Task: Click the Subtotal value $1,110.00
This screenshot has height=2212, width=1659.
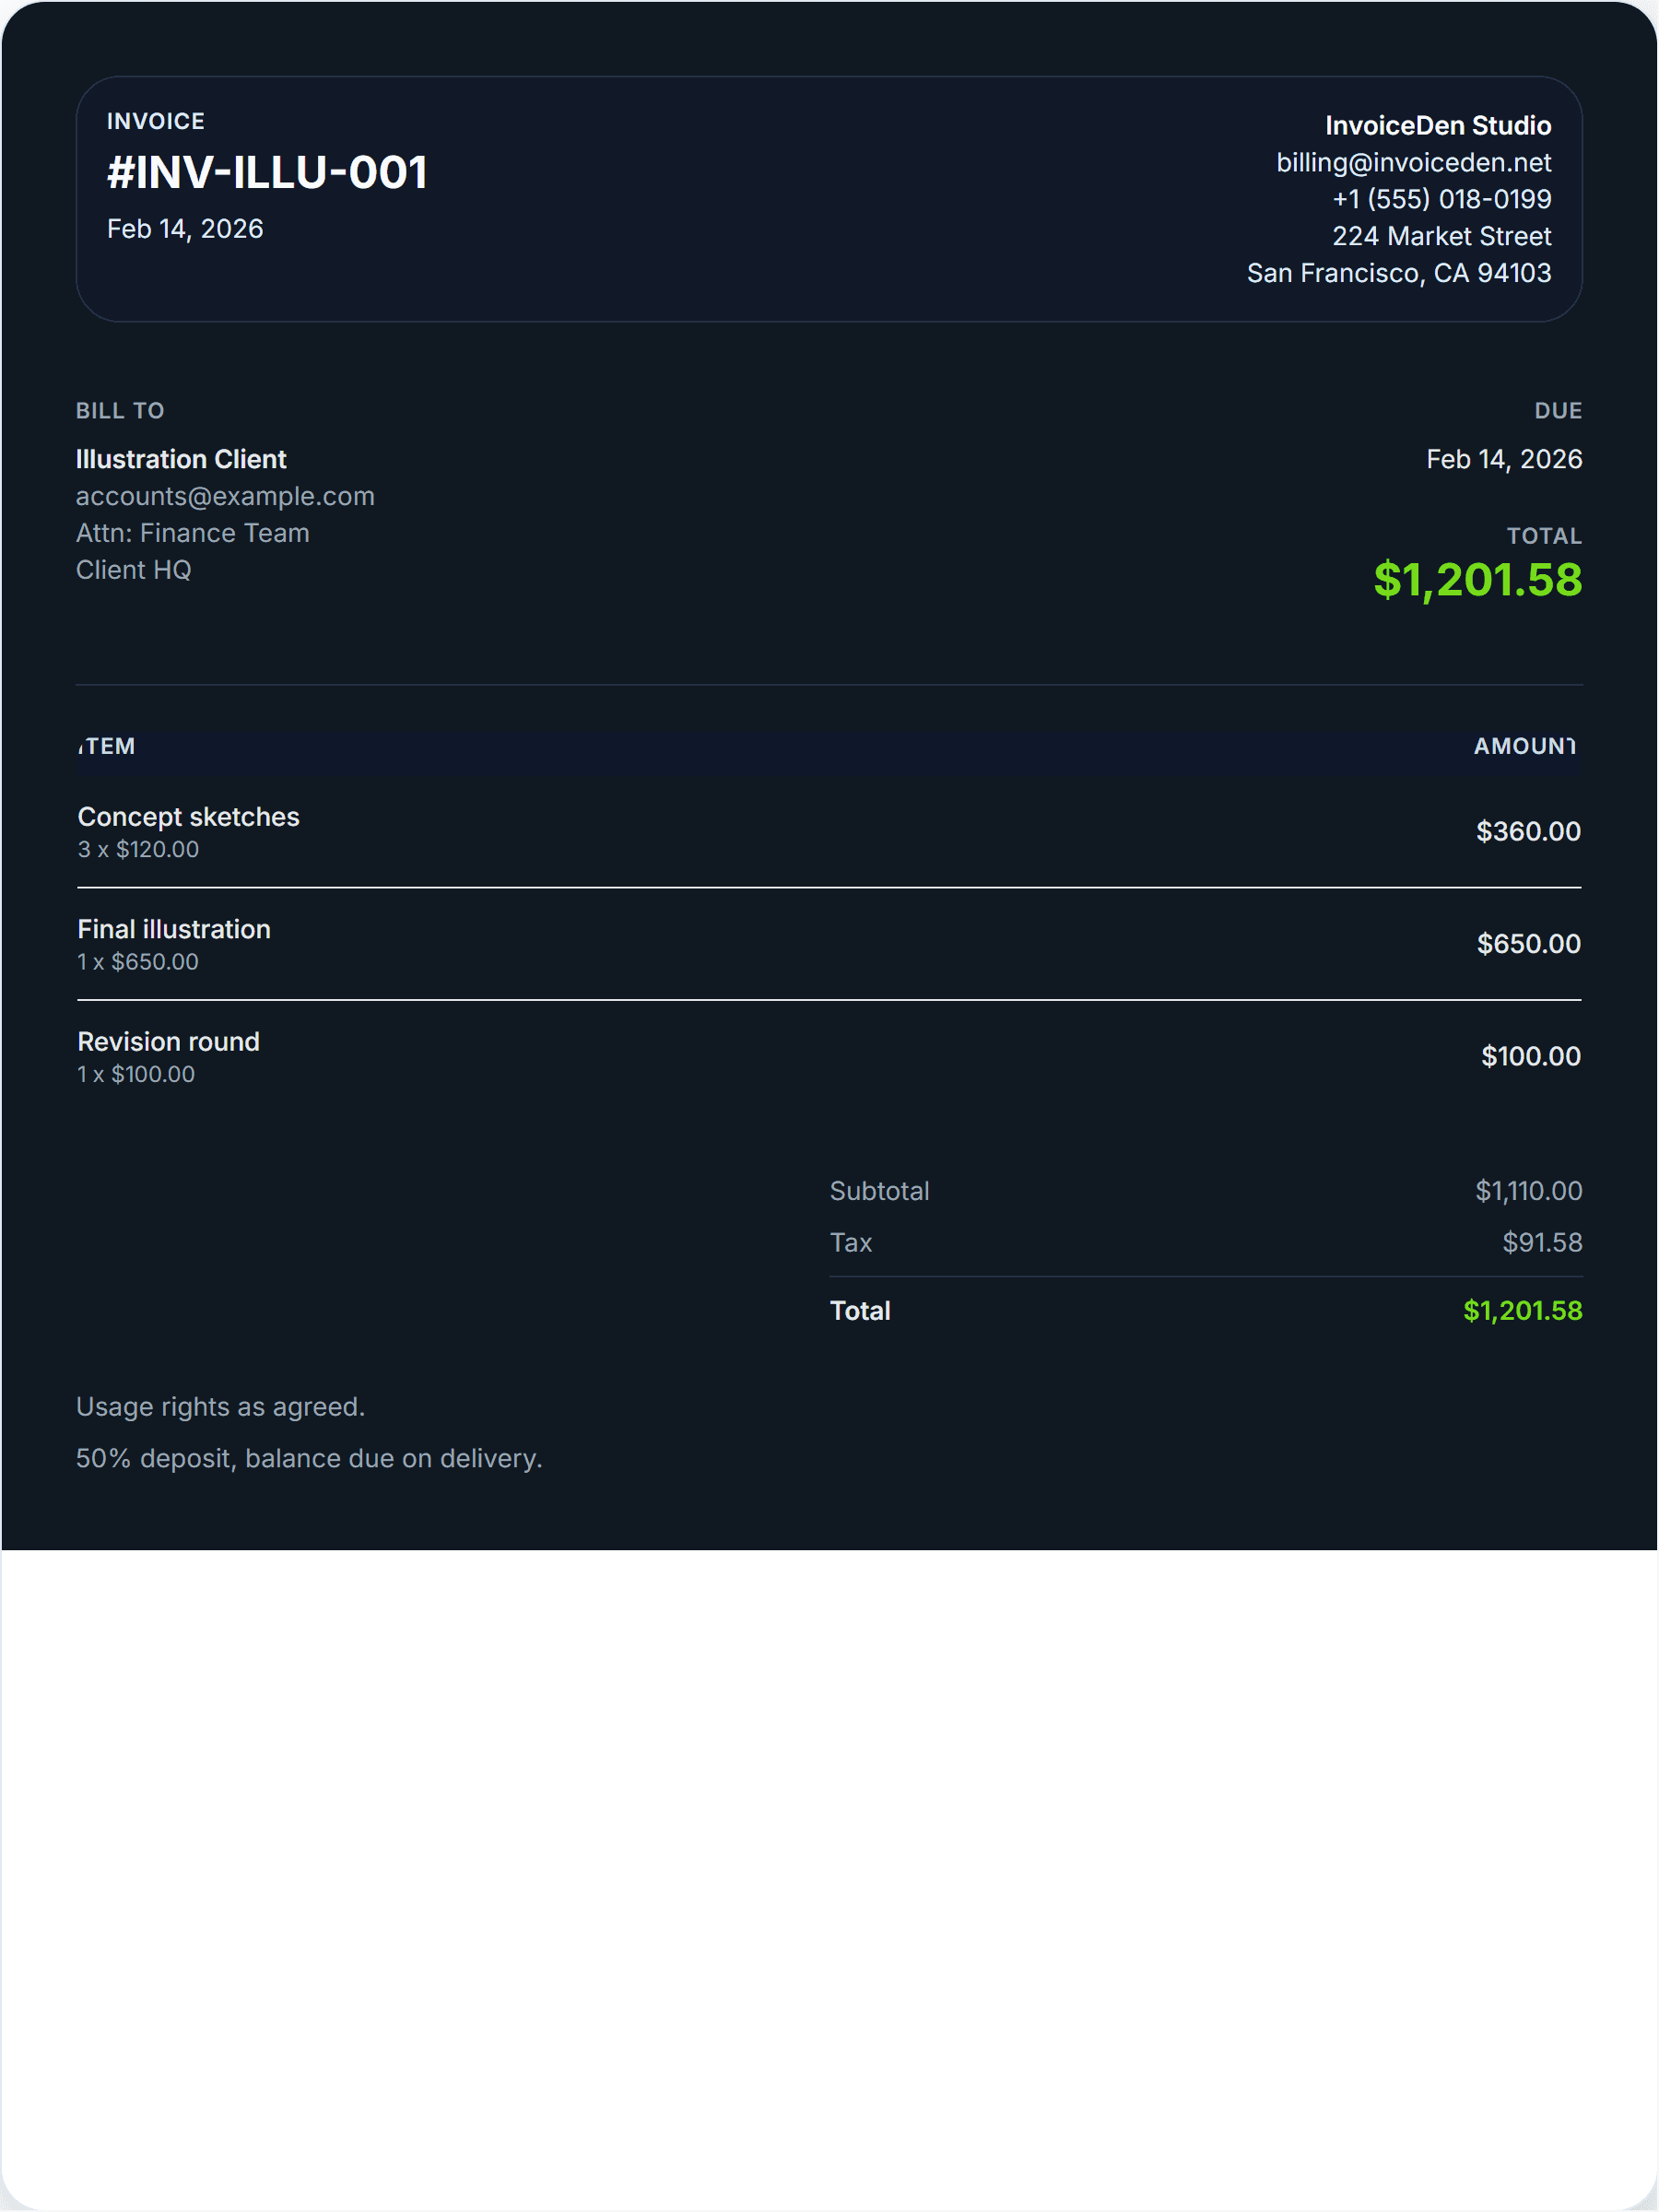Action: (1528, 1191)
